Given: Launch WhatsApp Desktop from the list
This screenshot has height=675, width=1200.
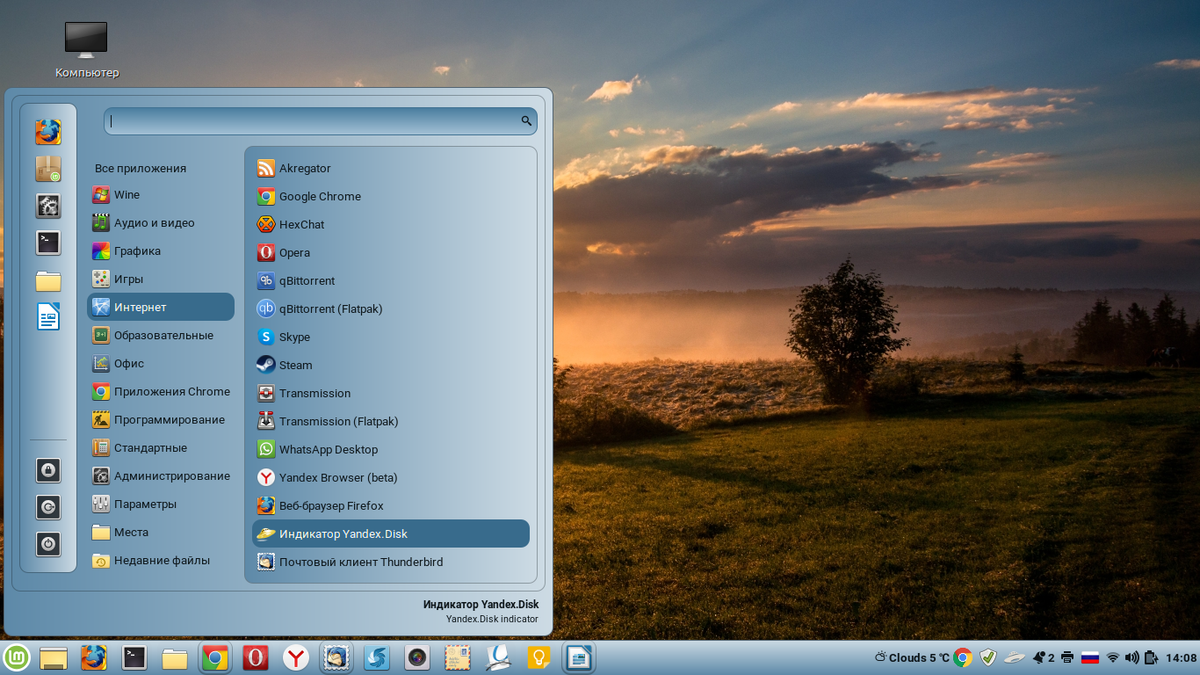Looking at the screenshot, I should pos(390,449).
